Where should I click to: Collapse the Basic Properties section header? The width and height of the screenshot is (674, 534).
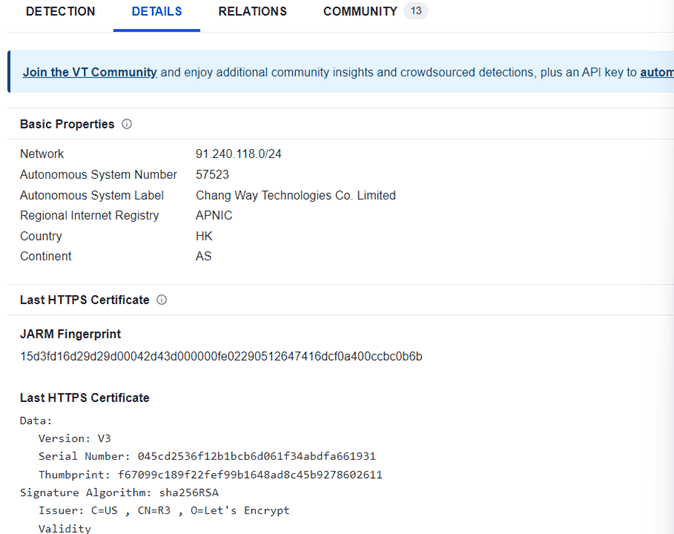(67, 125)
